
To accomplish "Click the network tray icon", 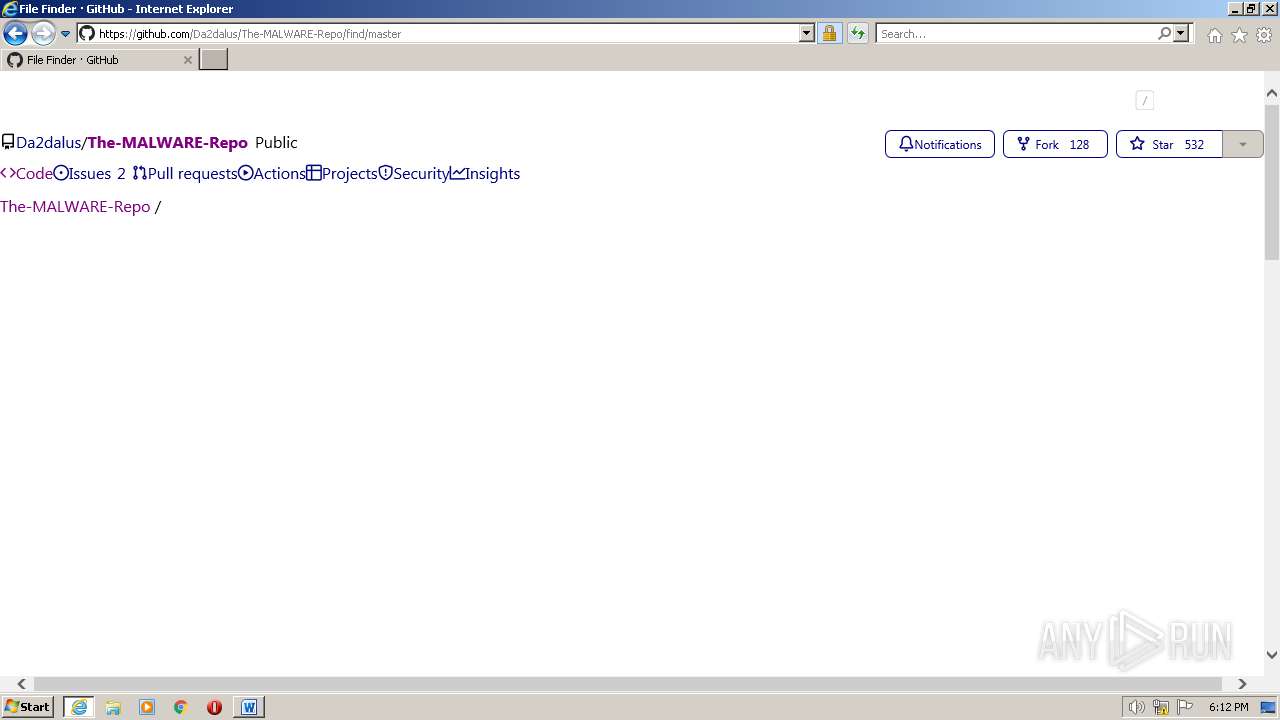I will pos(1161,707).
